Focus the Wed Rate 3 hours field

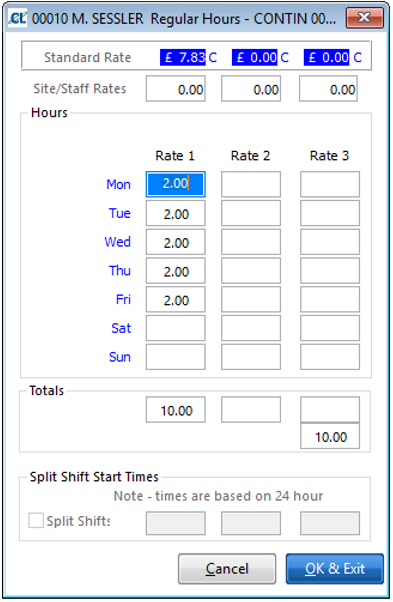click(330, 242)
